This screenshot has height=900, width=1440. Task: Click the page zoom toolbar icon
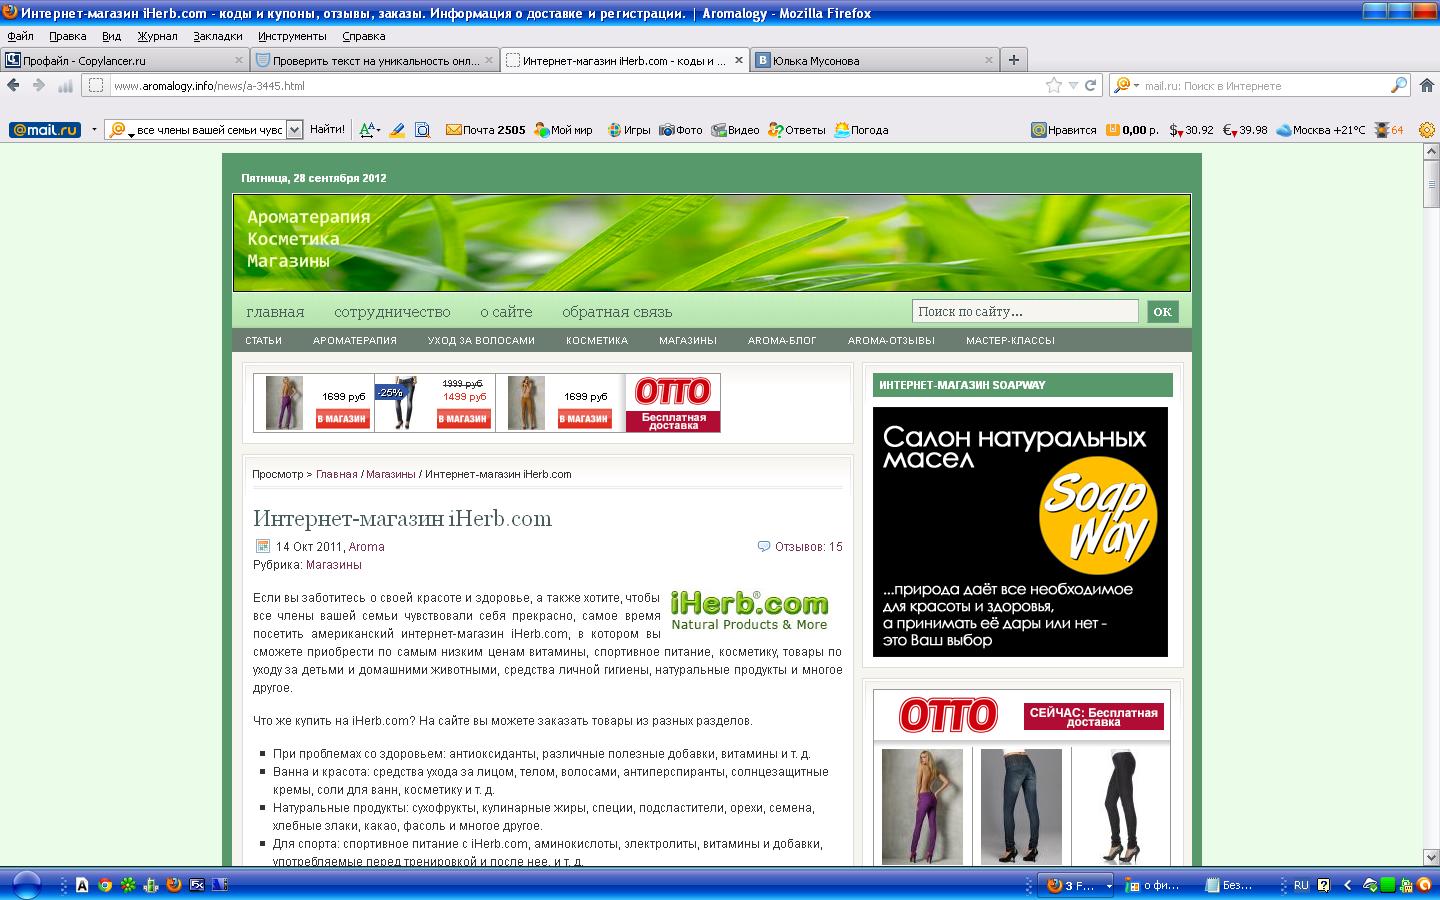423,130
